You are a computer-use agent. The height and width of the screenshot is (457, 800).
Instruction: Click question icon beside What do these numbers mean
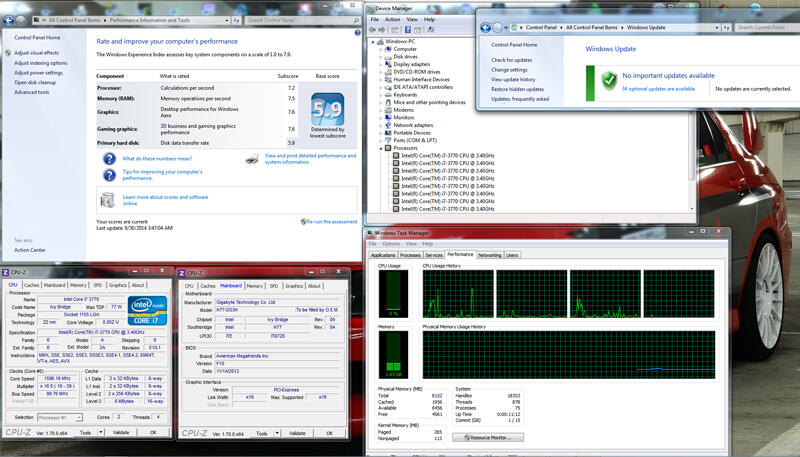tap(109, 159)
